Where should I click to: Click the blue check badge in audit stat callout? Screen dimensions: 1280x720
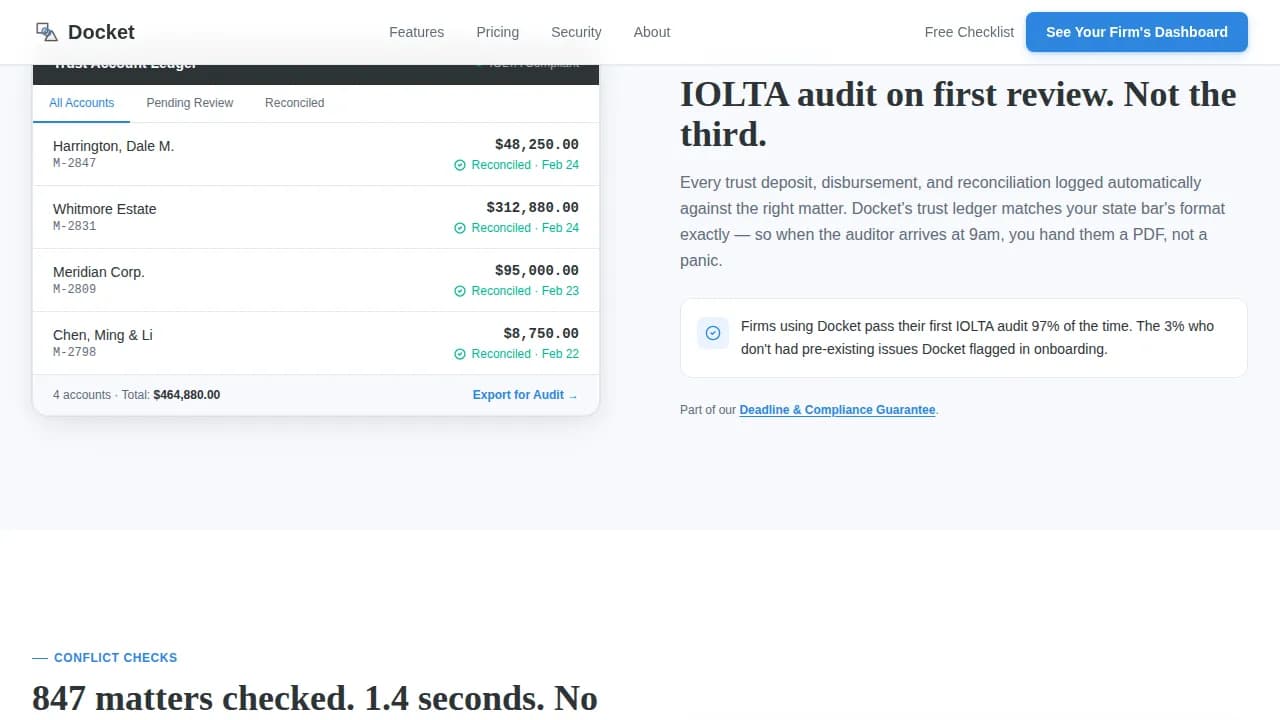pyautogui.click(x=713, y=333)
